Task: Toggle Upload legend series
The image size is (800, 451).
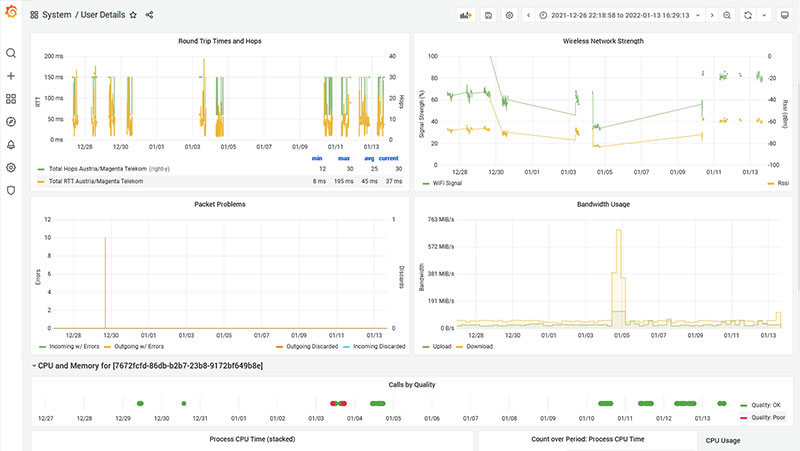Action: tap(442, 346)
